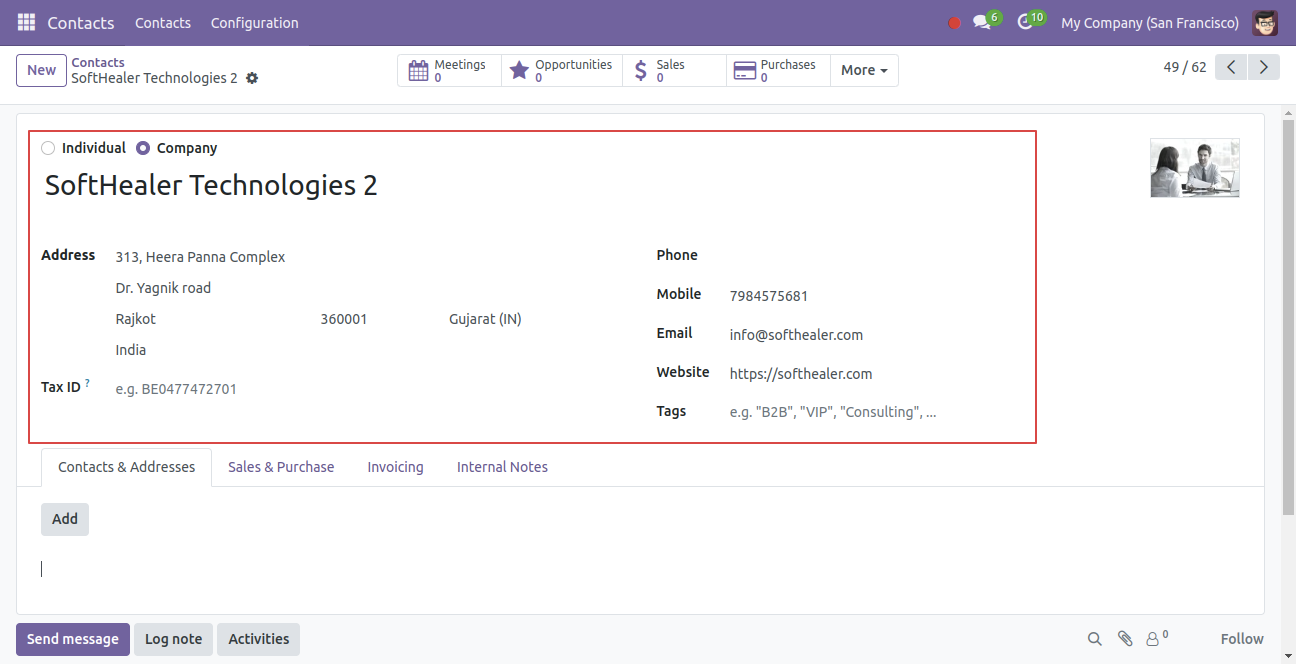Viewport: 1296px width, 664px height.
Task: Open the activities clock icon
Action: click(x=1025, y=22)
